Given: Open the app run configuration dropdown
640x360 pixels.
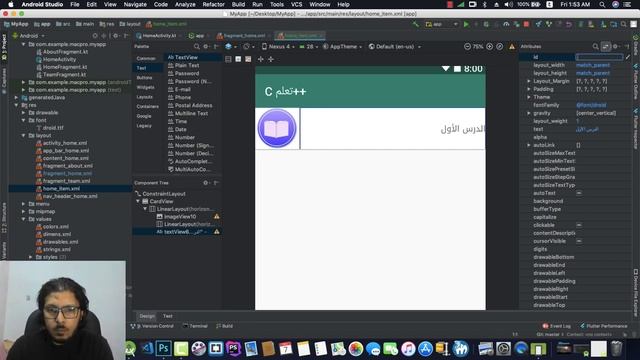Looking at the screenshot, I should tap(441, 24).
